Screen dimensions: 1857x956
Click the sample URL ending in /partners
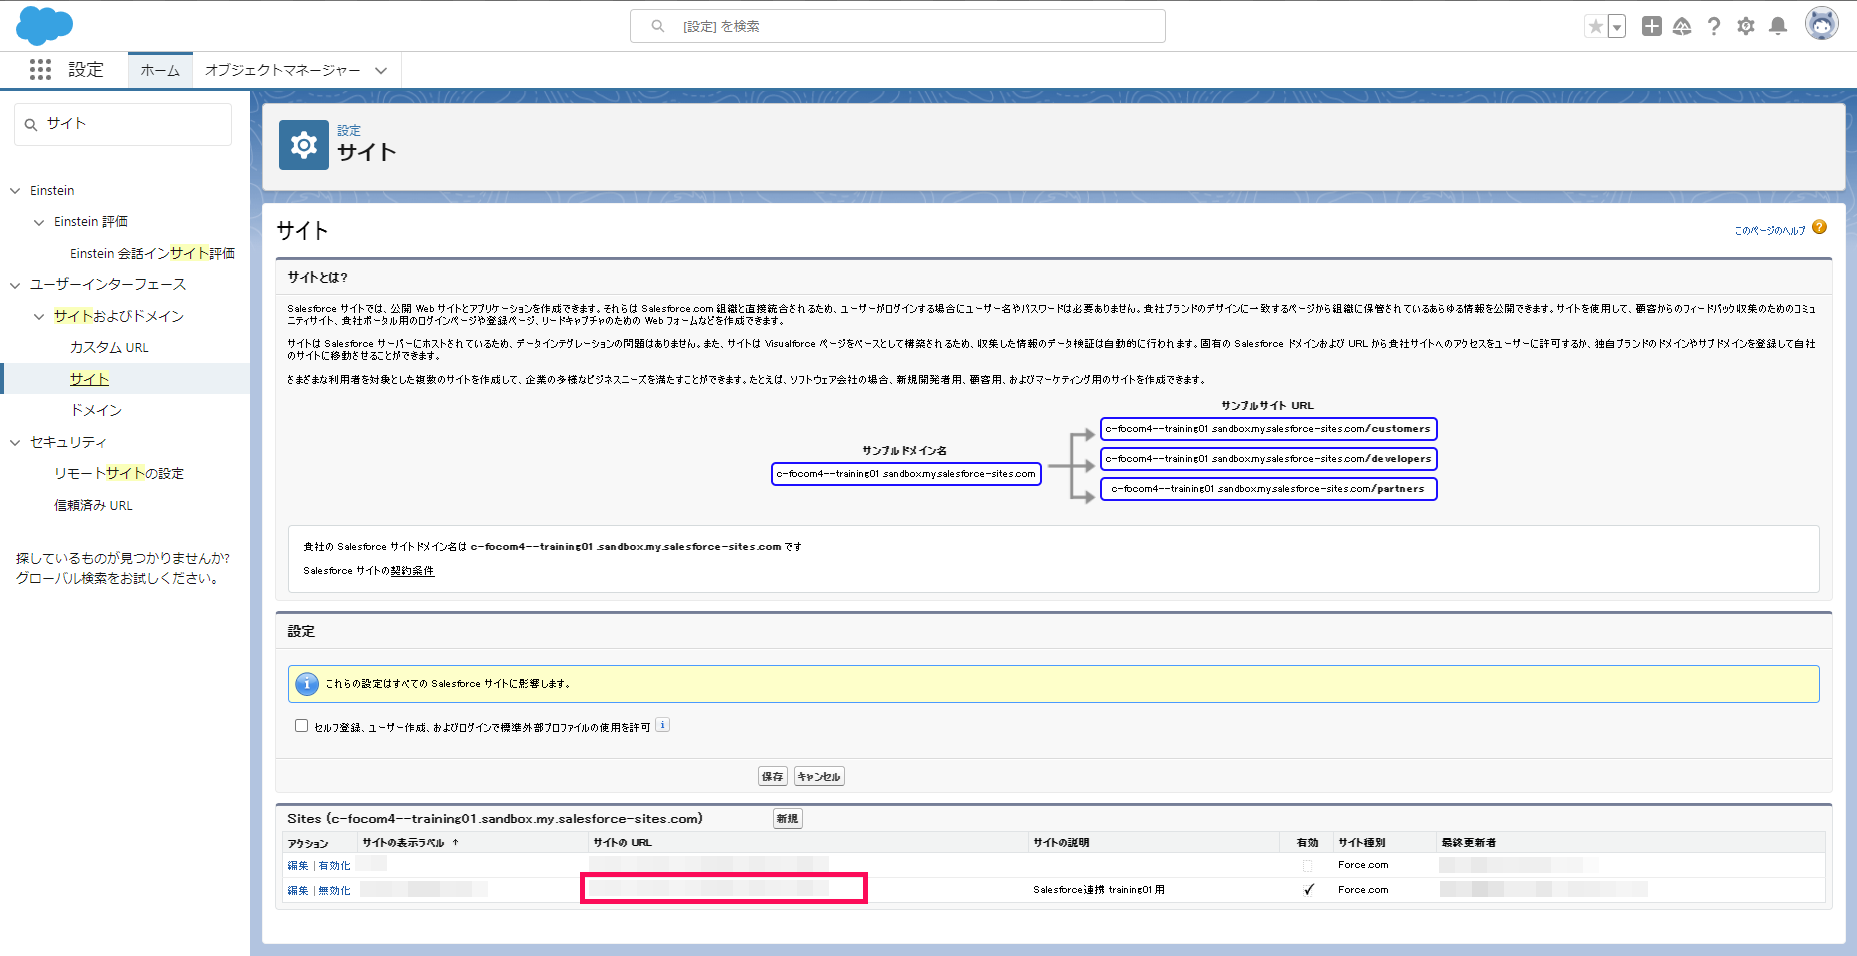pos(1268,489)
